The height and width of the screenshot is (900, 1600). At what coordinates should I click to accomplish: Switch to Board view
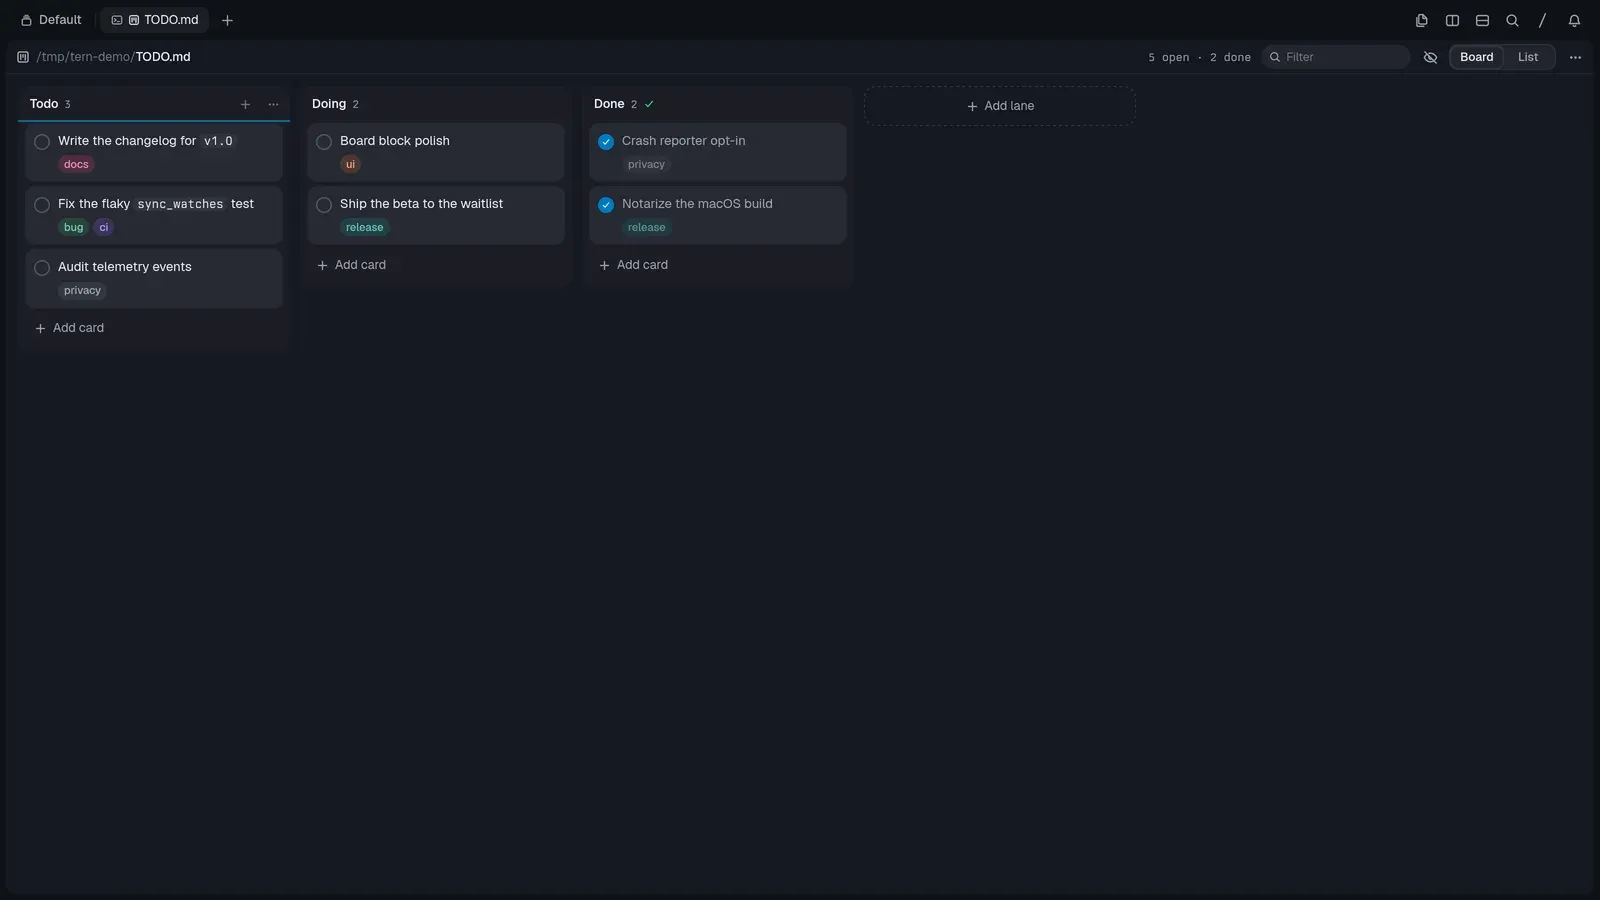point(1476,57)
